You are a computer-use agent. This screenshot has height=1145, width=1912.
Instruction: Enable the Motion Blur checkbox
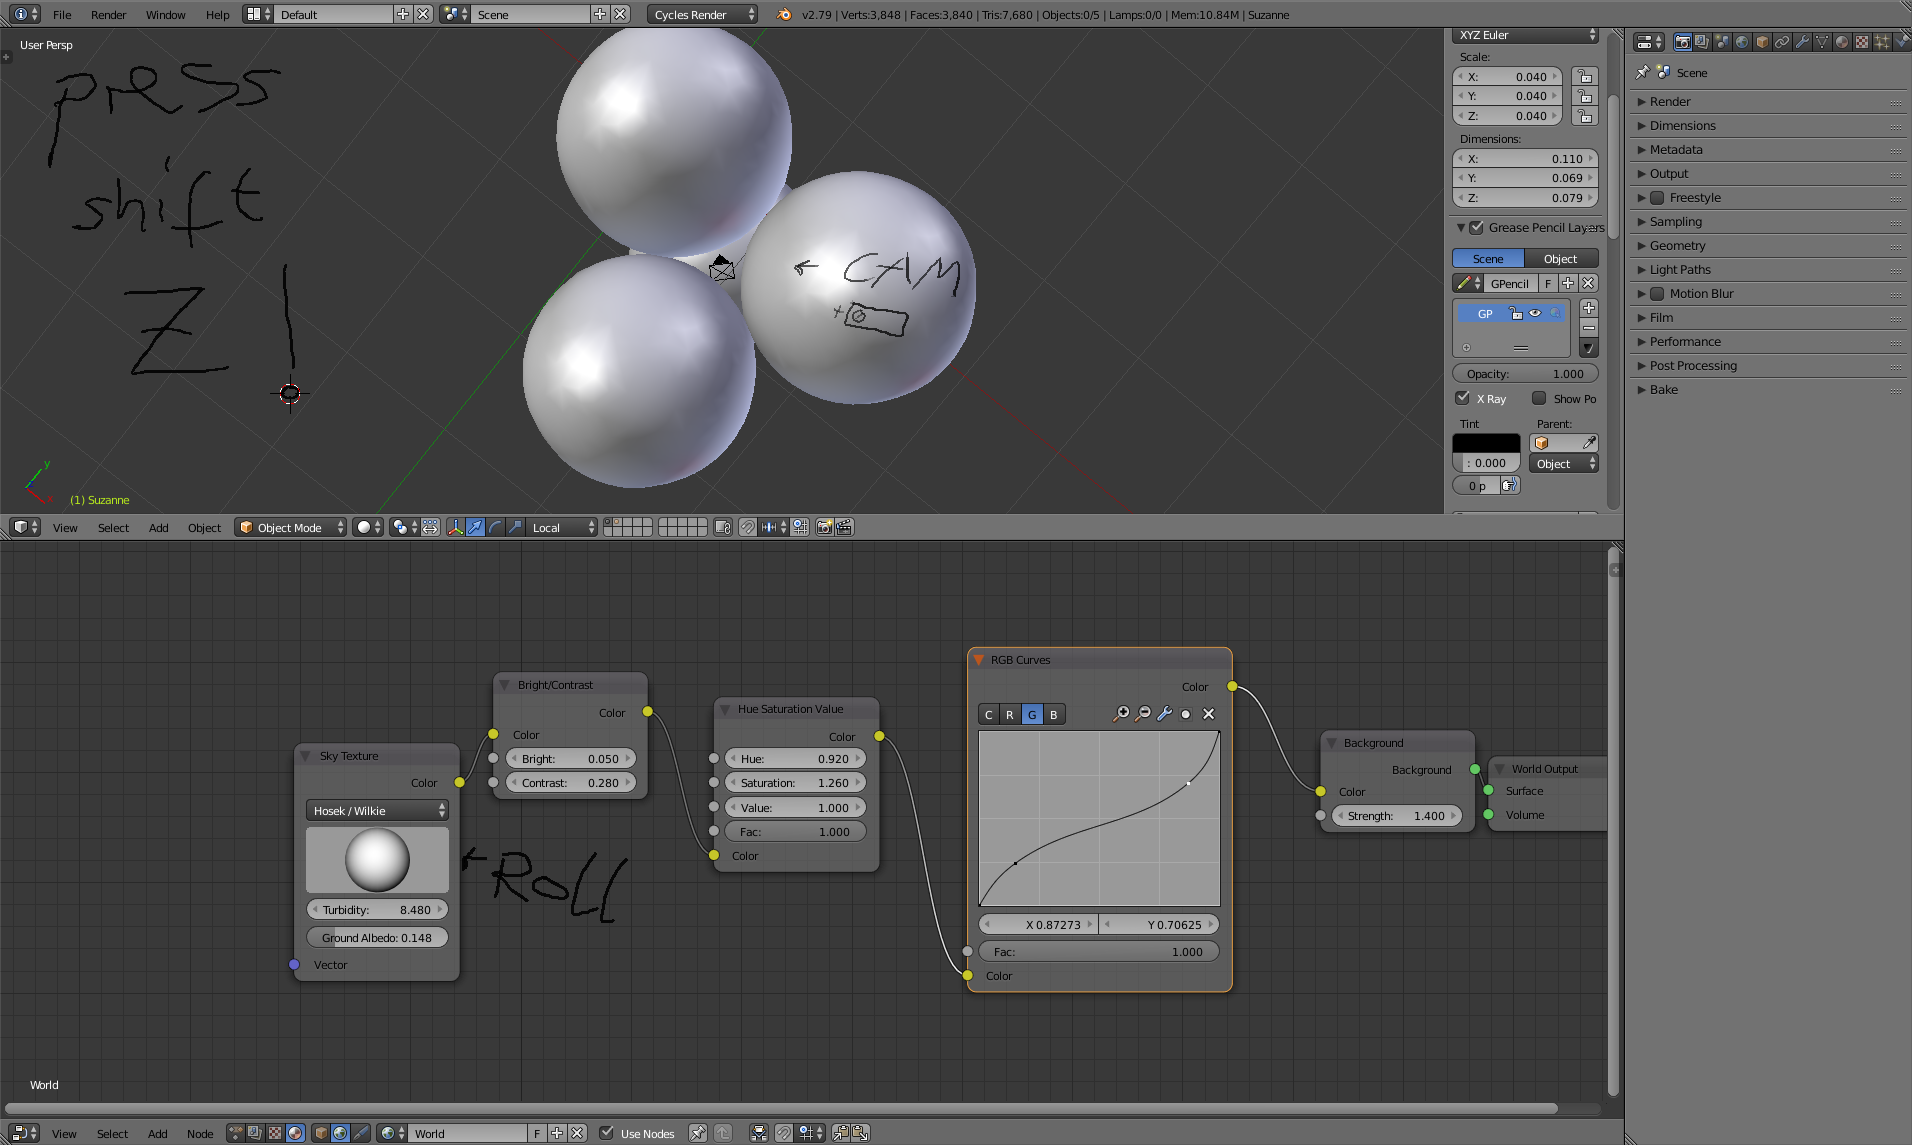[1657, 294]
